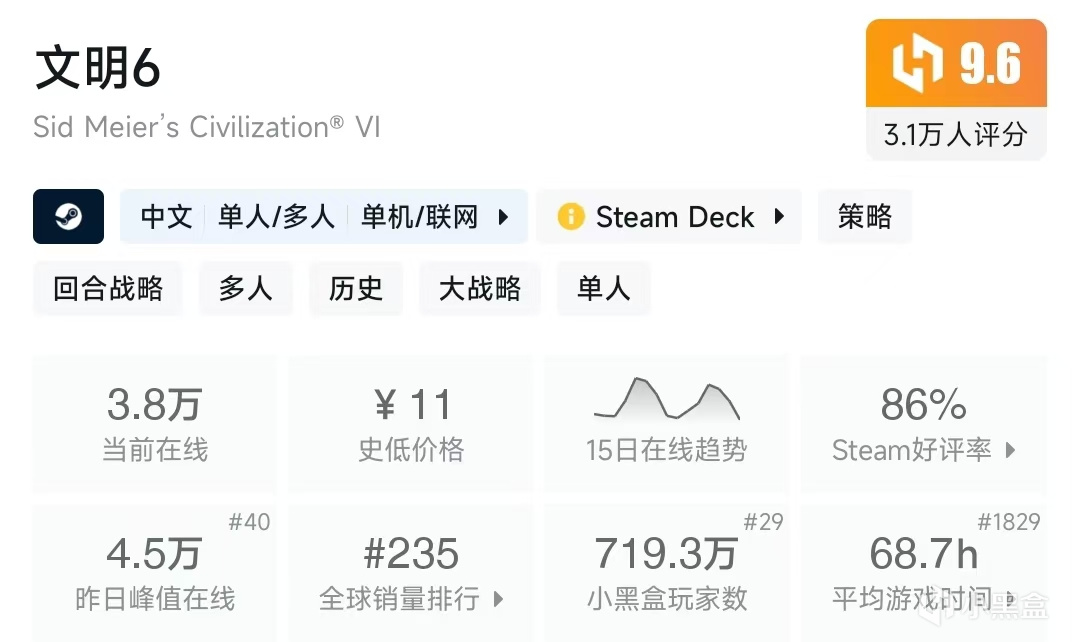Select the 大战略 tag
Screen dimensions: 1080x642
(x=480, y=289)
